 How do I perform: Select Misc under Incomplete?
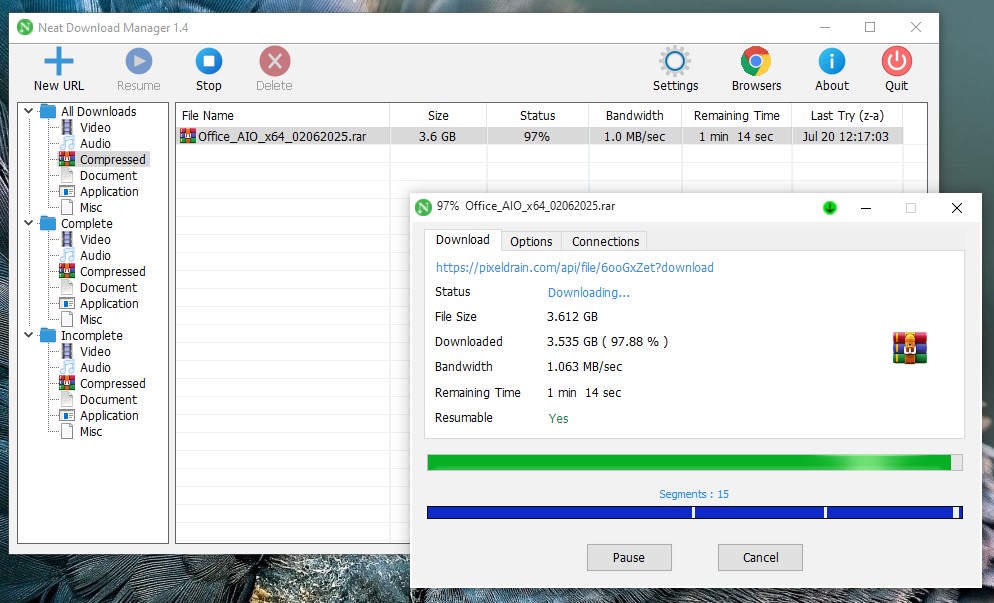point(91,431)
